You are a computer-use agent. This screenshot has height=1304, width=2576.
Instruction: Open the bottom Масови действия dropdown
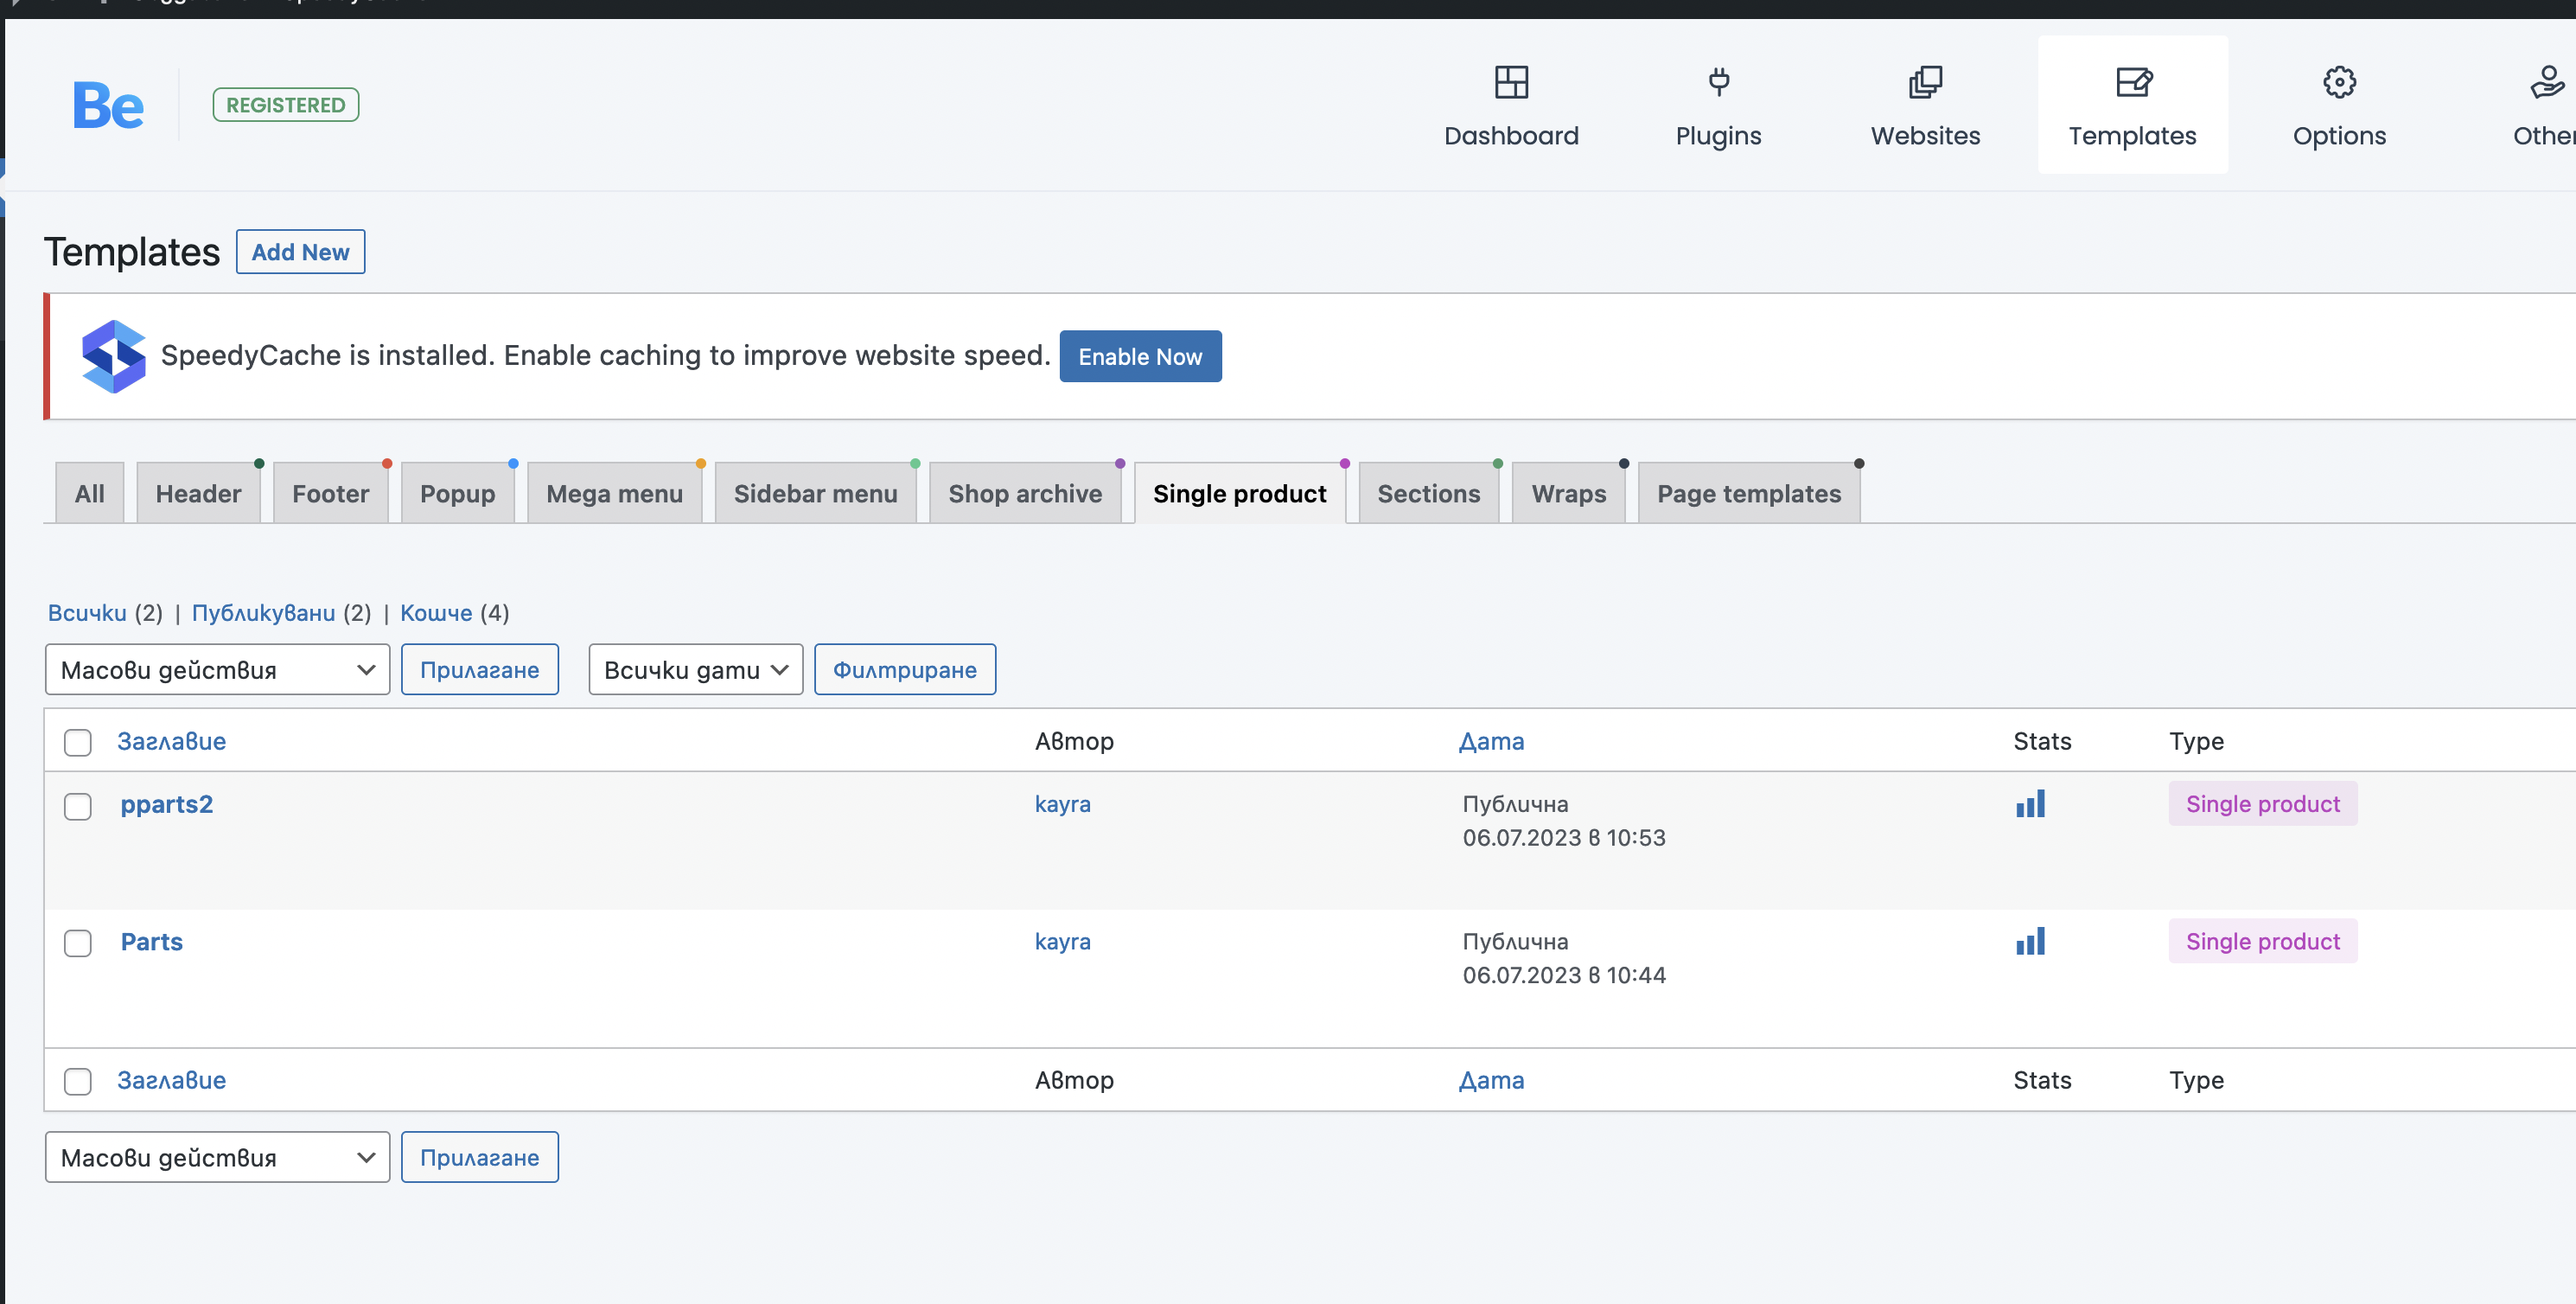(x=217, y=1157)
